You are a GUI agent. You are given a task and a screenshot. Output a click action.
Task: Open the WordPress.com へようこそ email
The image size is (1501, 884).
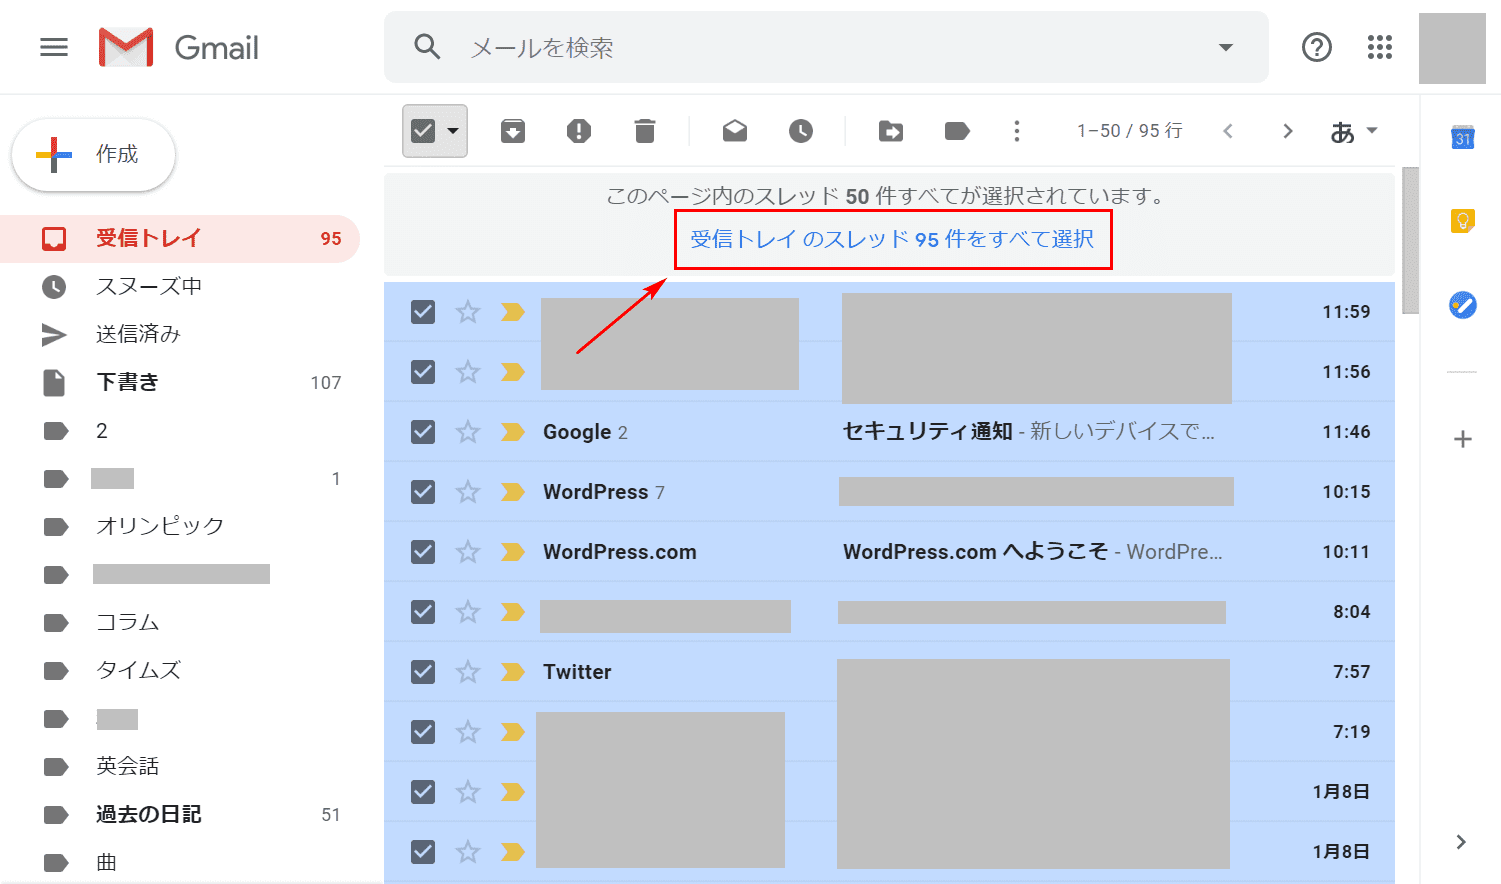point(889,552)
